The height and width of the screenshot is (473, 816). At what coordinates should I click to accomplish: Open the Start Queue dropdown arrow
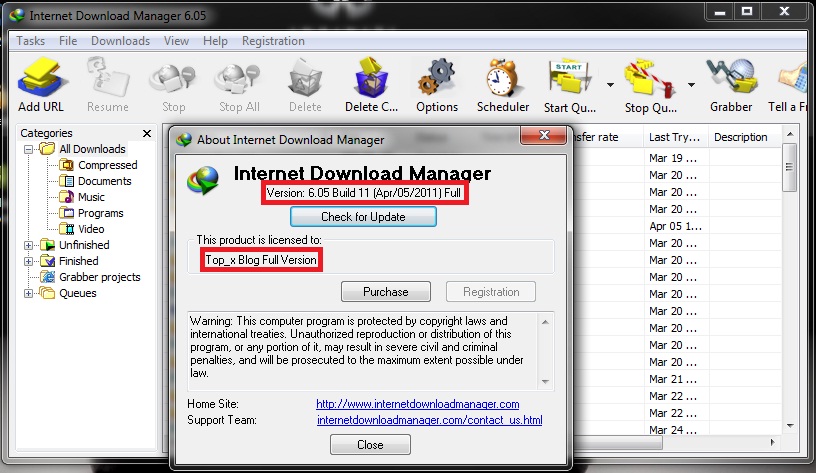[610, 84]
